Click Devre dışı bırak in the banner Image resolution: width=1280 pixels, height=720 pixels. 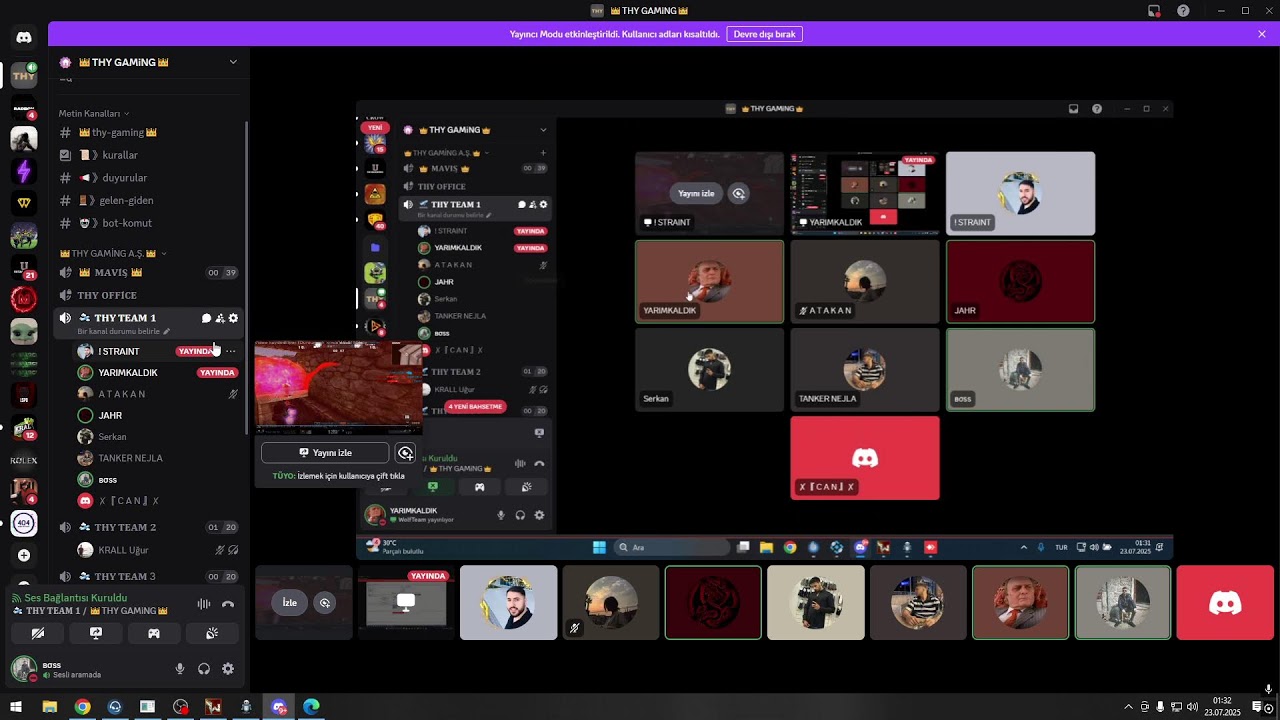pos(764,34)
